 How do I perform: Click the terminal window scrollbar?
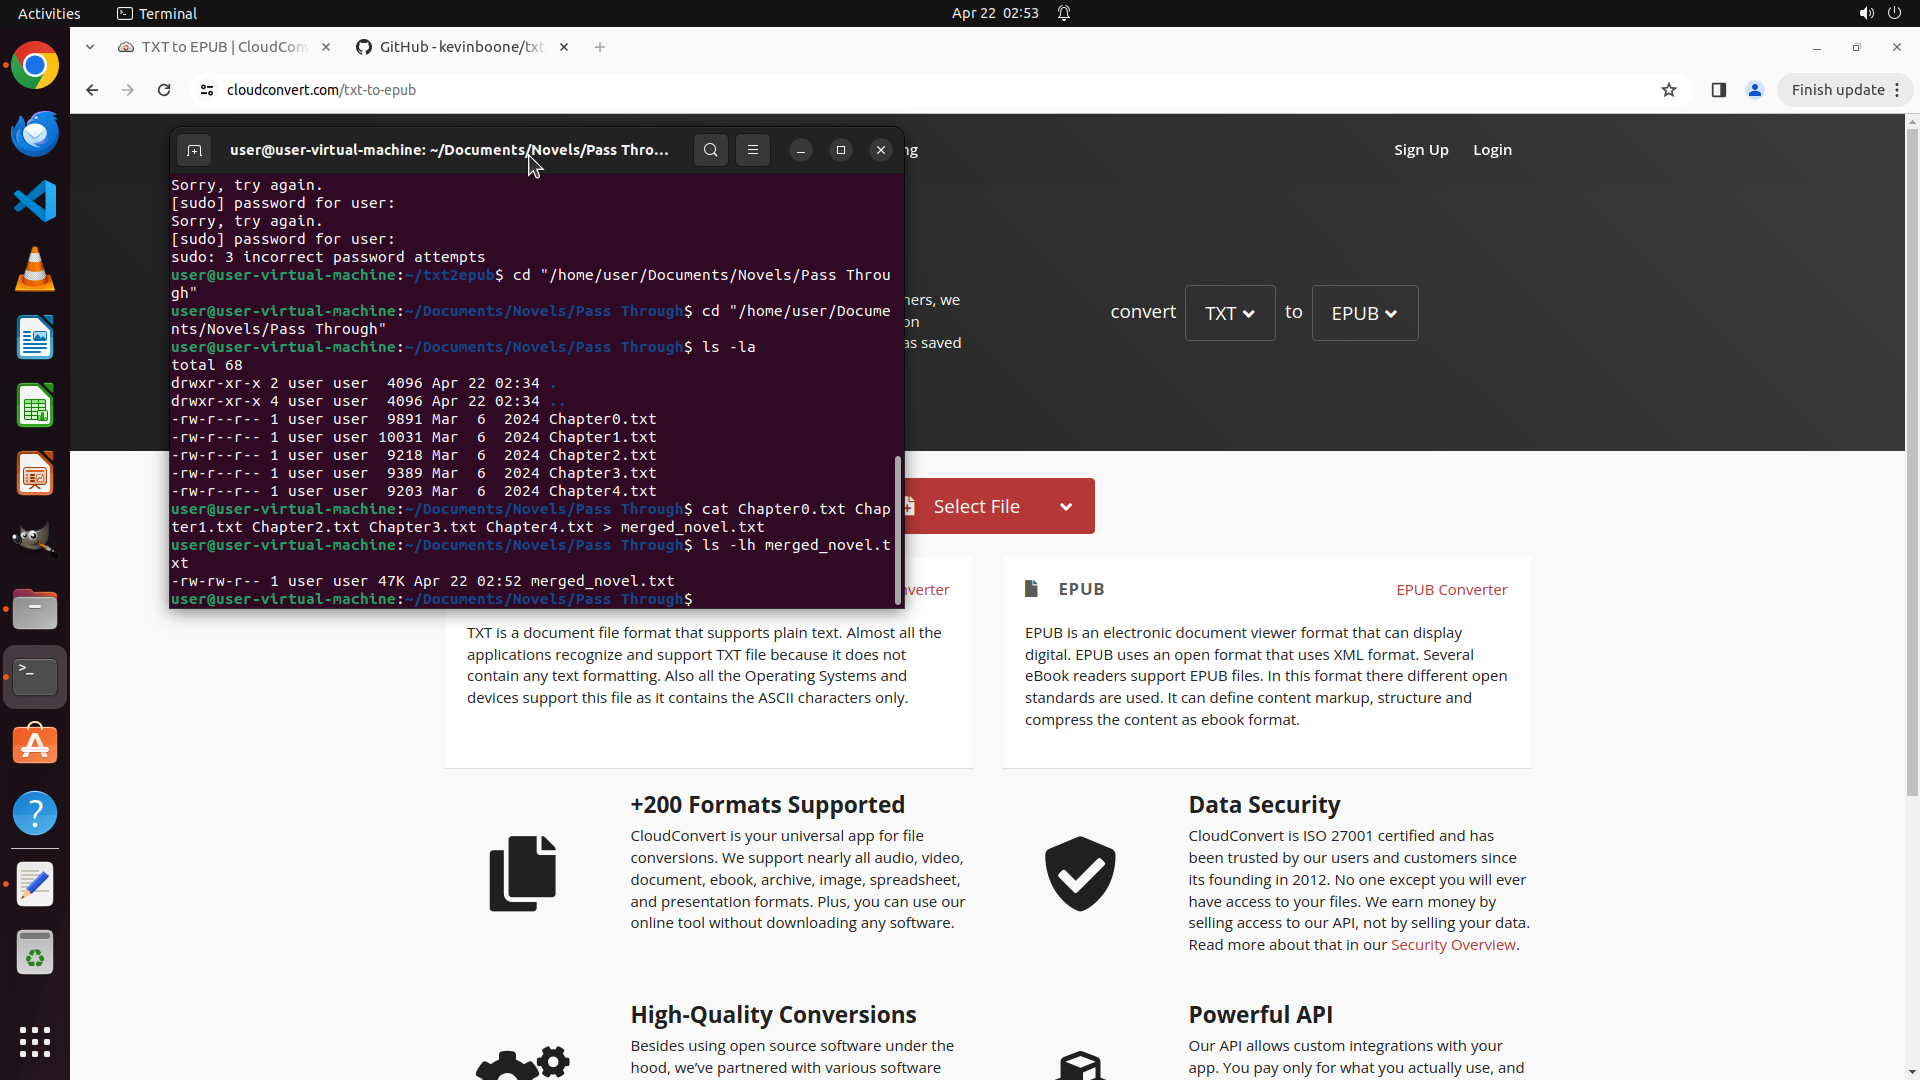point(897,530)
